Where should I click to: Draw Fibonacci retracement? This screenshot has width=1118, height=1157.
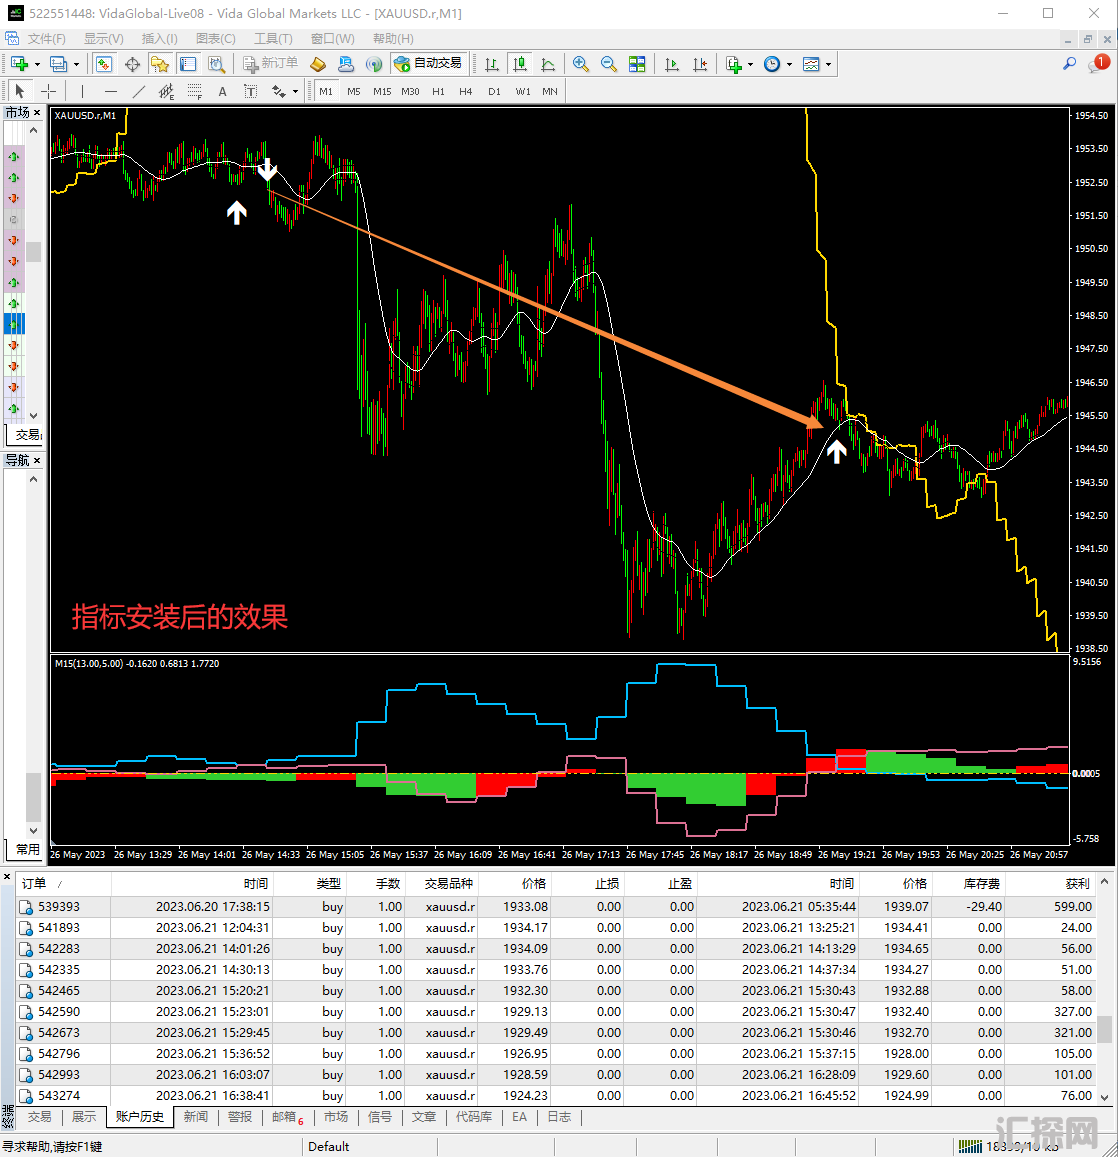tap(194, 91)
